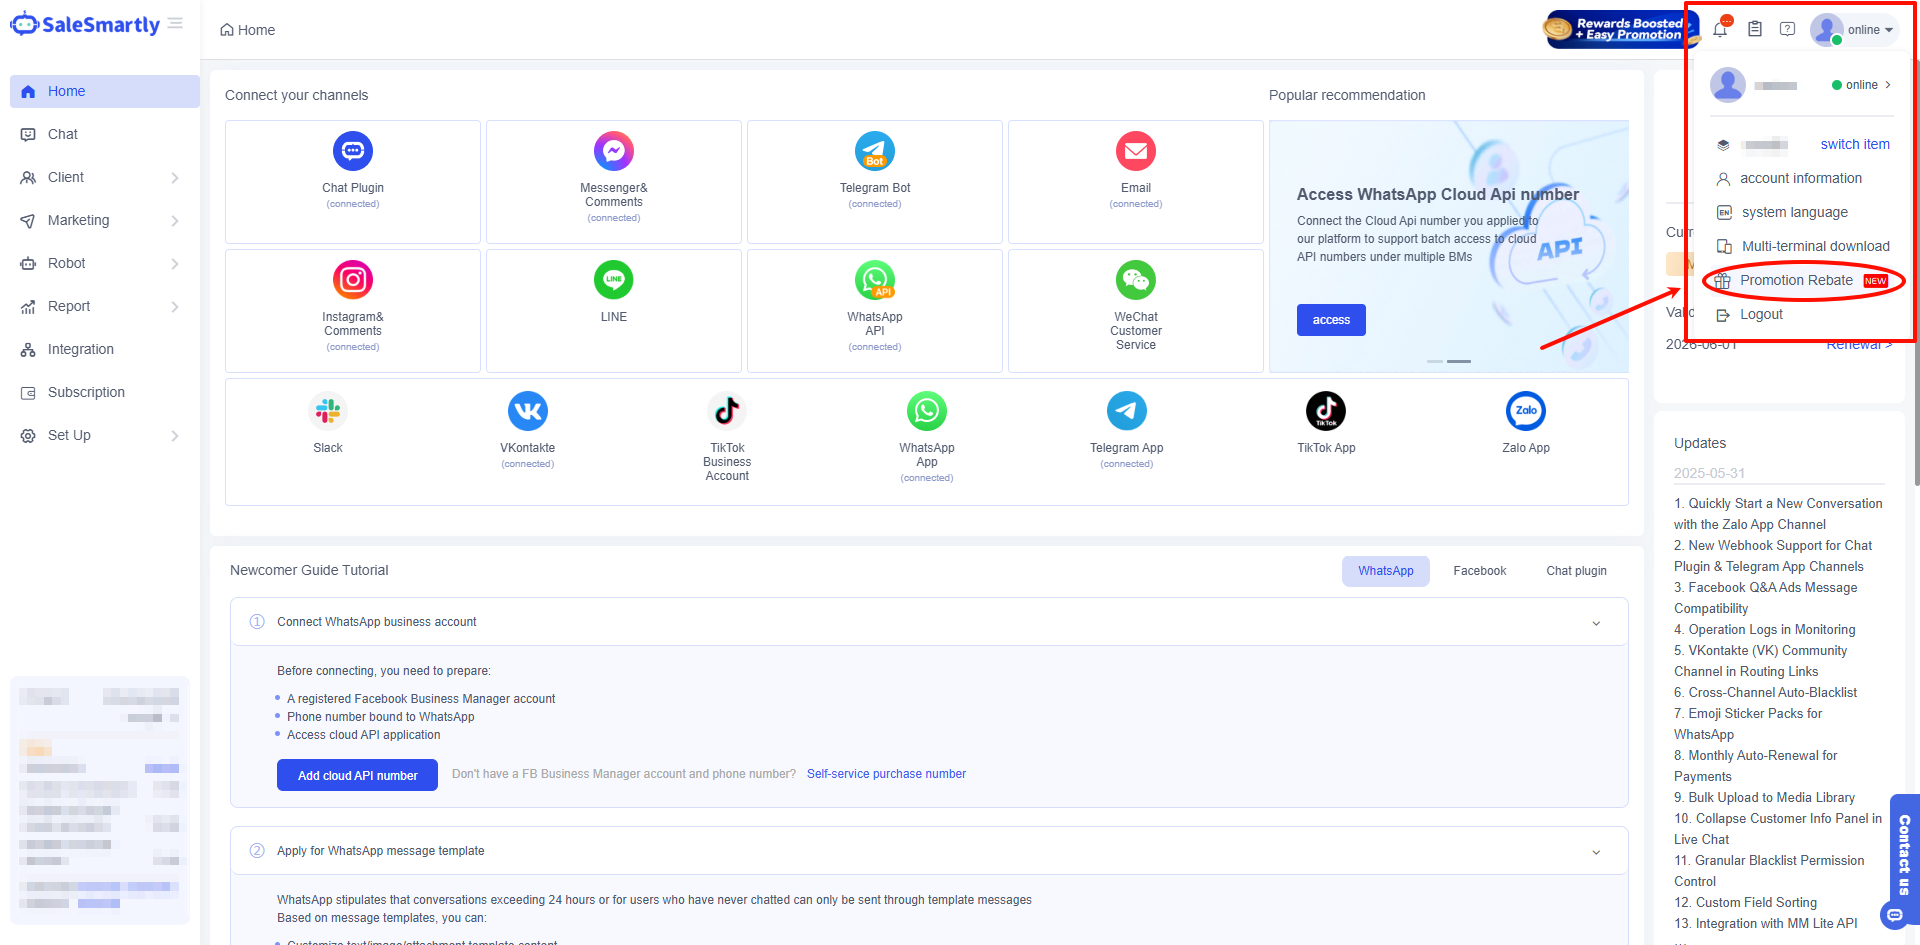Select Logout in profile menu
The height and width of the screenshot is (945, 1920).
[x=1761, y=314]
